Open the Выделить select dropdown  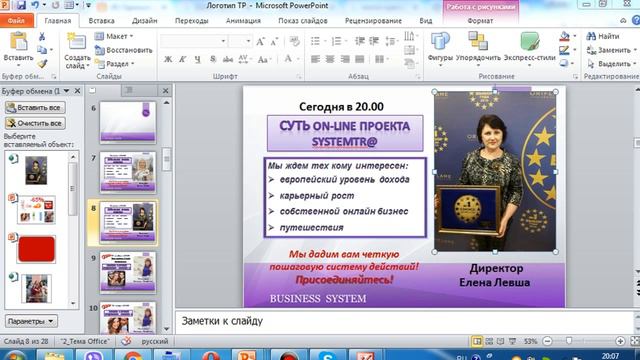611,64
